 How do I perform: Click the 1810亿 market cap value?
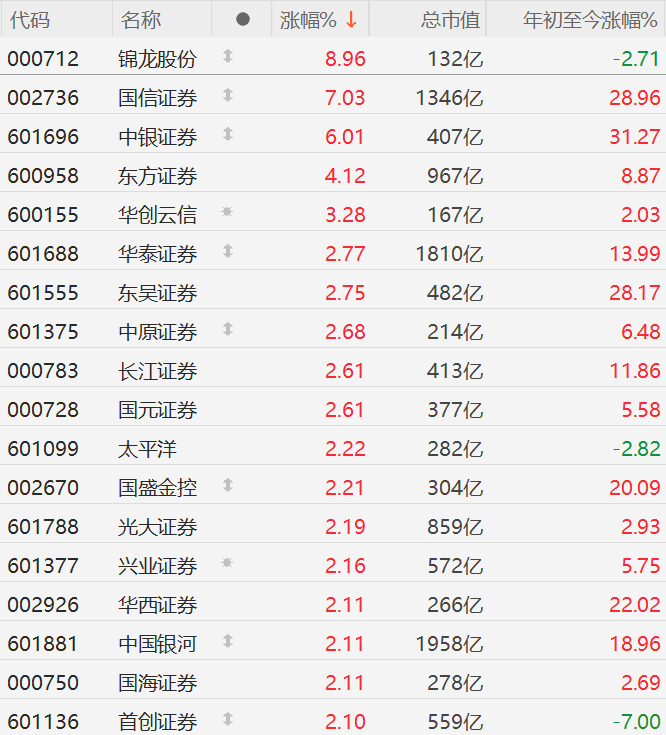click(x=449, y=254)
